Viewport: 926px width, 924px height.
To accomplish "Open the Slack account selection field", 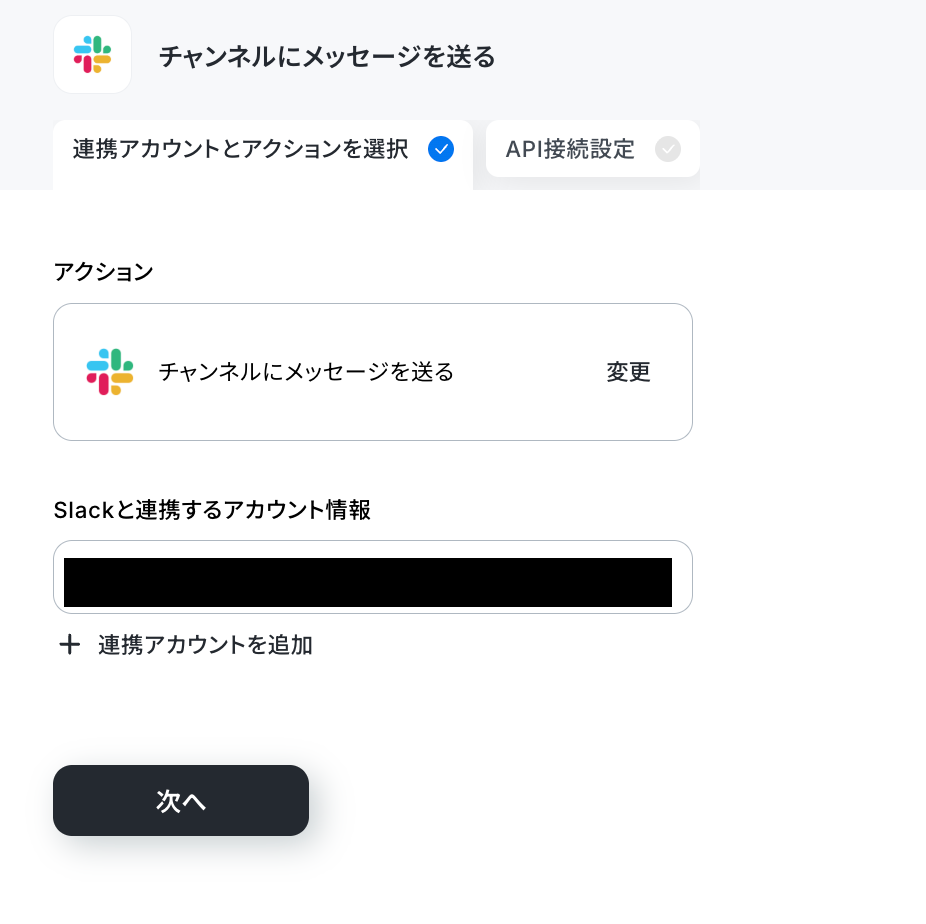I will pyautogui.click(x=373, y=577).
